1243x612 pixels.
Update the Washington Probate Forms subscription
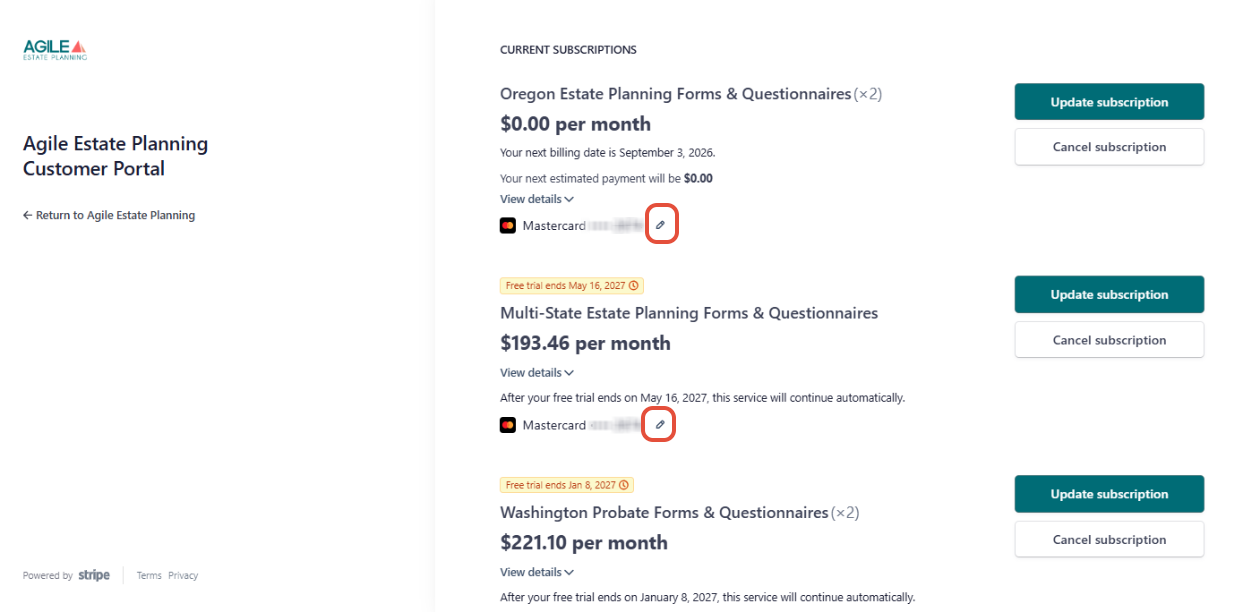tap(1109, 494)
